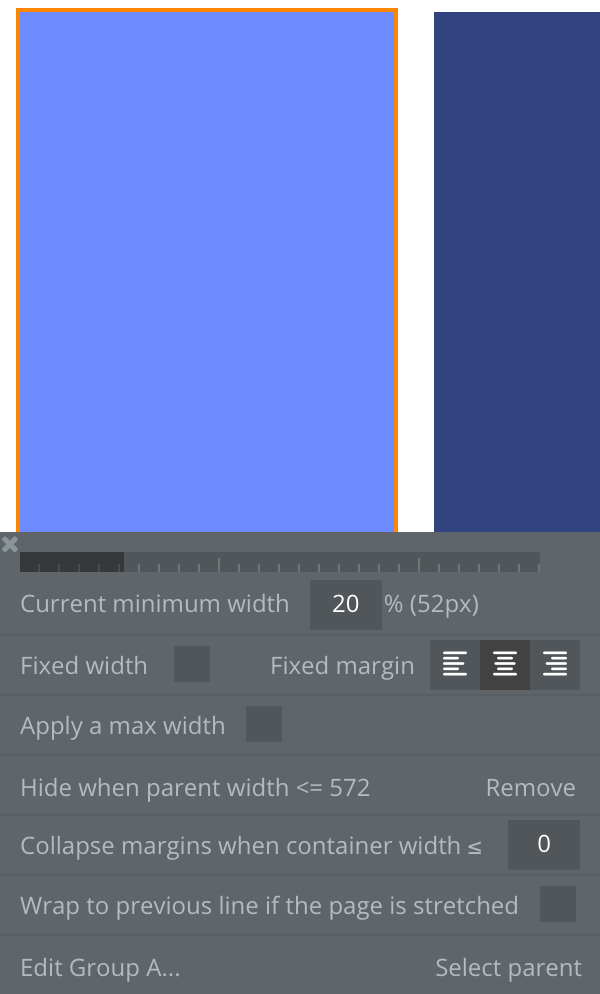
Task: Click Edit Group A... link
Action: tap(100, 968)
